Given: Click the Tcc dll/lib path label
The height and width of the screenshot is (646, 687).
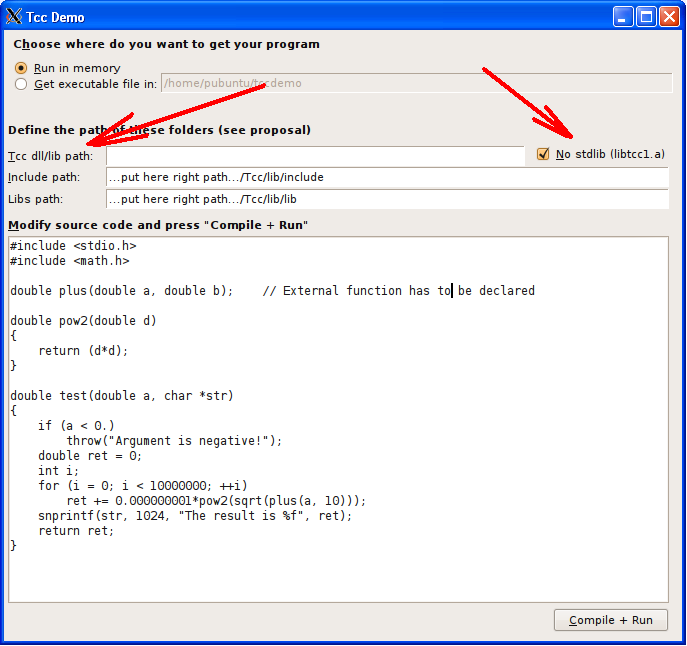Looking at the screenshot, I should (50, 156).
